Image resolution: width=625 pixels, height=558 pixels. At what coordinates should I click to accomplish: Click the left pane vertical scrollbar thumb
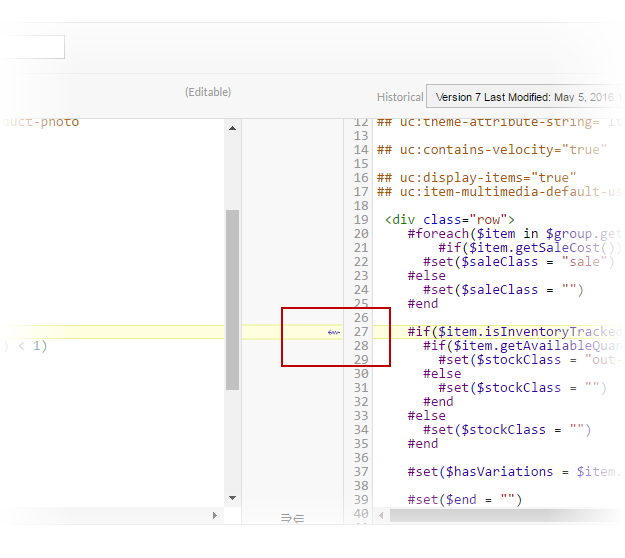233,300
